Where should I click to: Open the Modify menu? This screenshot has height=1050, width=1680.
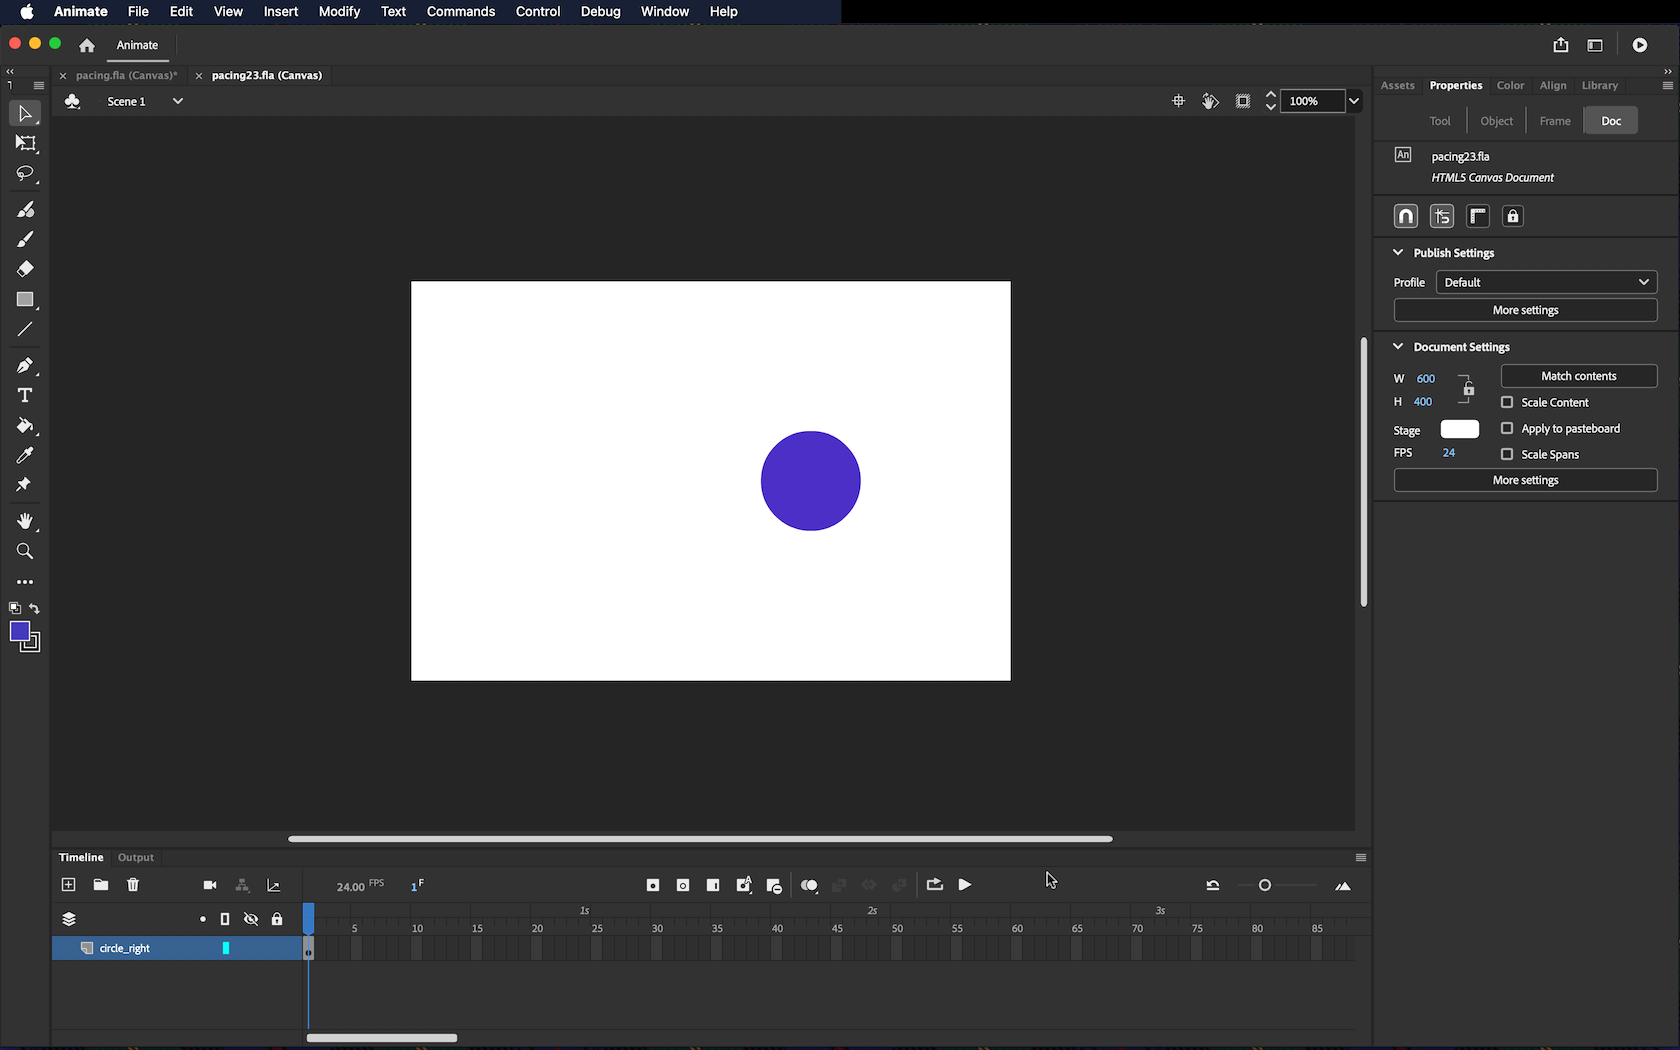339,12
